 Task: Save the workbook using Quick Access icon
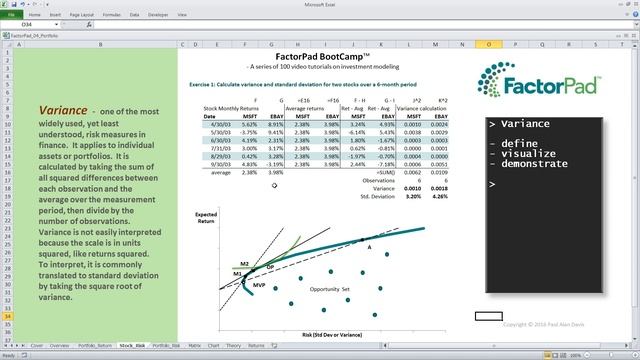pos(13,4)
